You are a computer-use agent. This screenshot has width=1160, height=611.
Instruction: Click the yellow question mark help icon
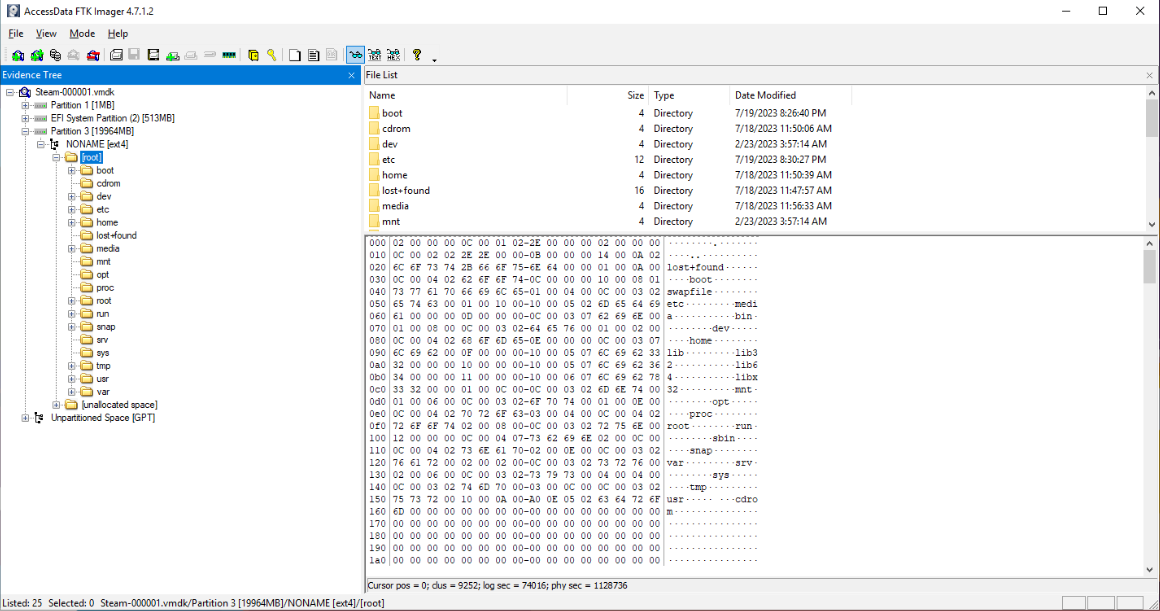pos(417,55)
